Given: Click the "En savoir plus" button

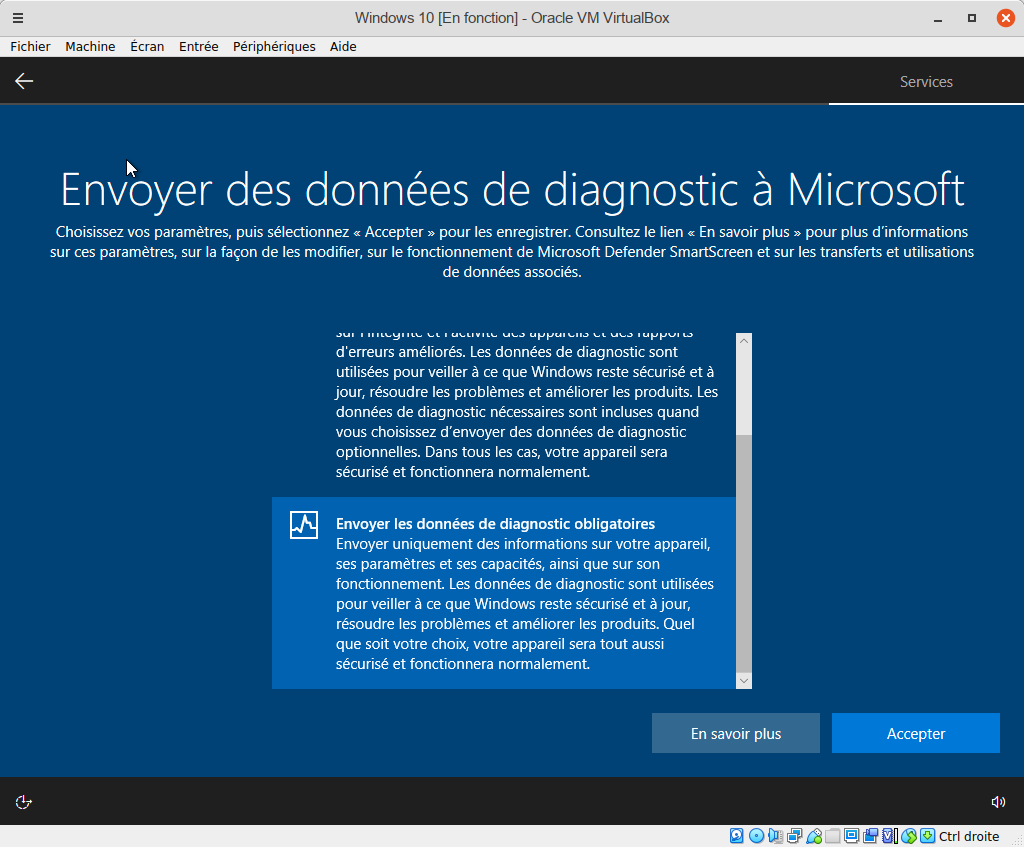Looking at the screenshot, I should 735,733.
